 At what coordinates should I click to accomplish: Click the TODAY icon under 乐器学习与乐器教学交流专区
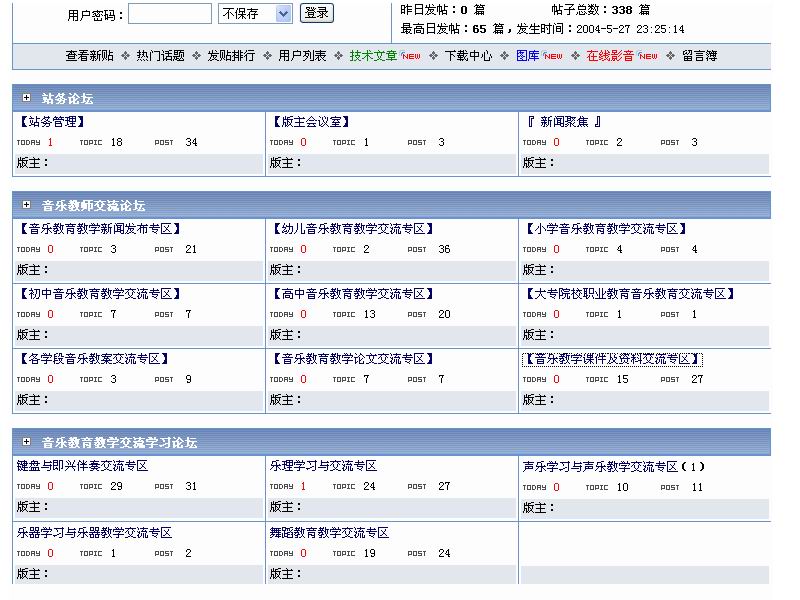pyautogui.click(x=29, y=554)
